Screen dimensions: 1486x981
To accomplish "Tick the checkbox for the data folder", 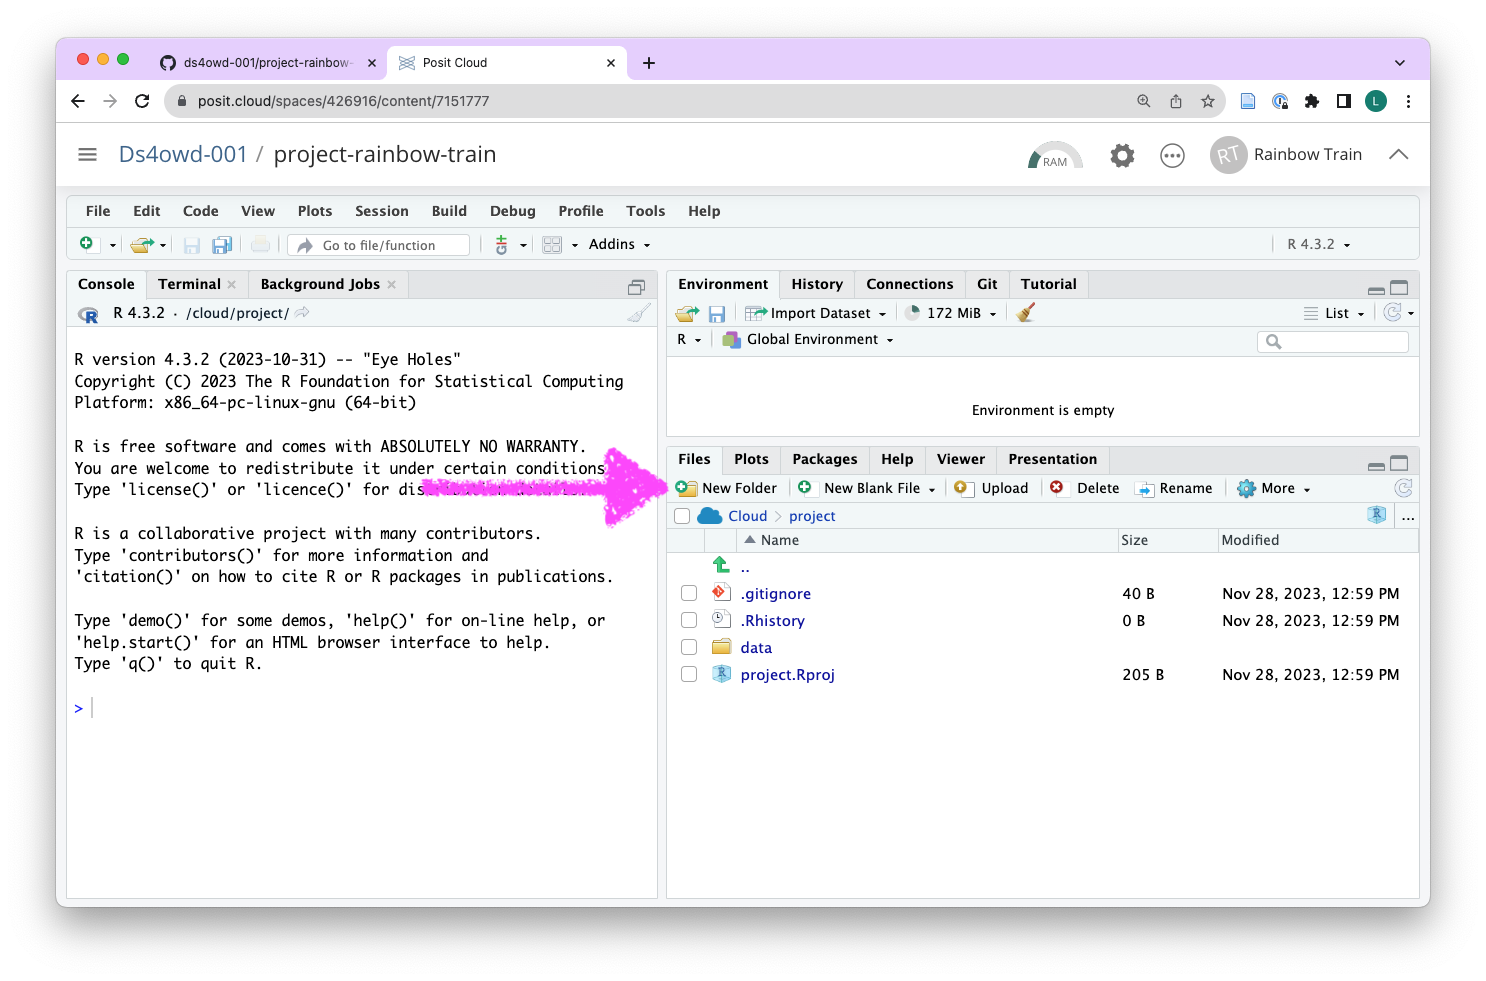I will [689, 648].
